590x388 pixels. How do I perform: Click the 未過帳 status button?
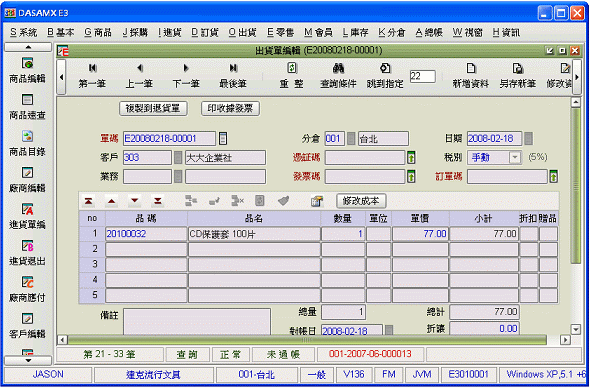coord(283,354)
